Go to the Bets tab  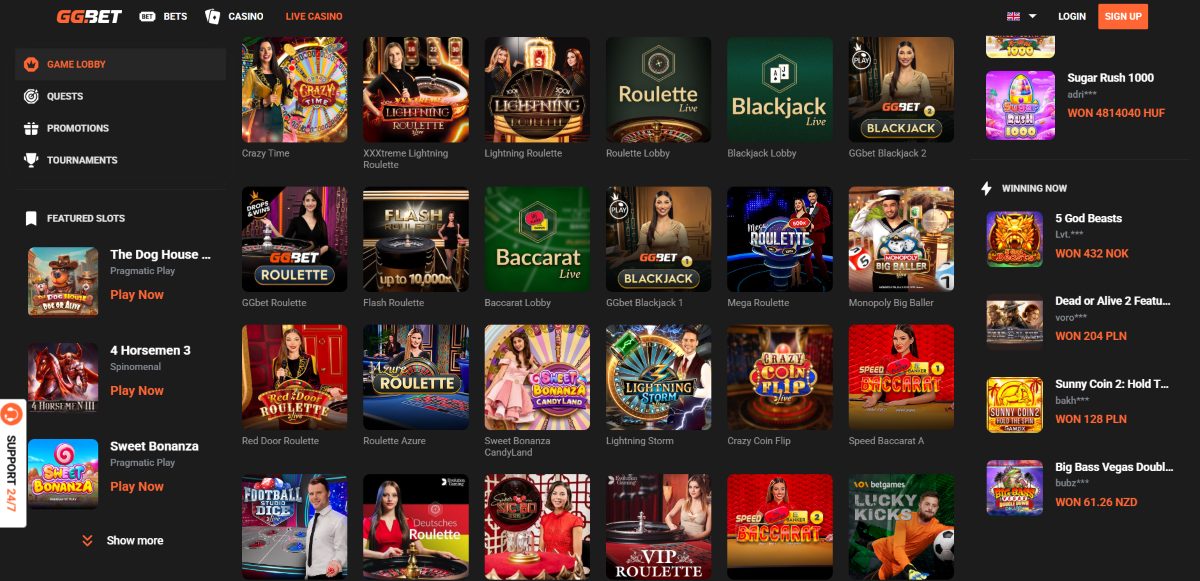pos(163,16)
